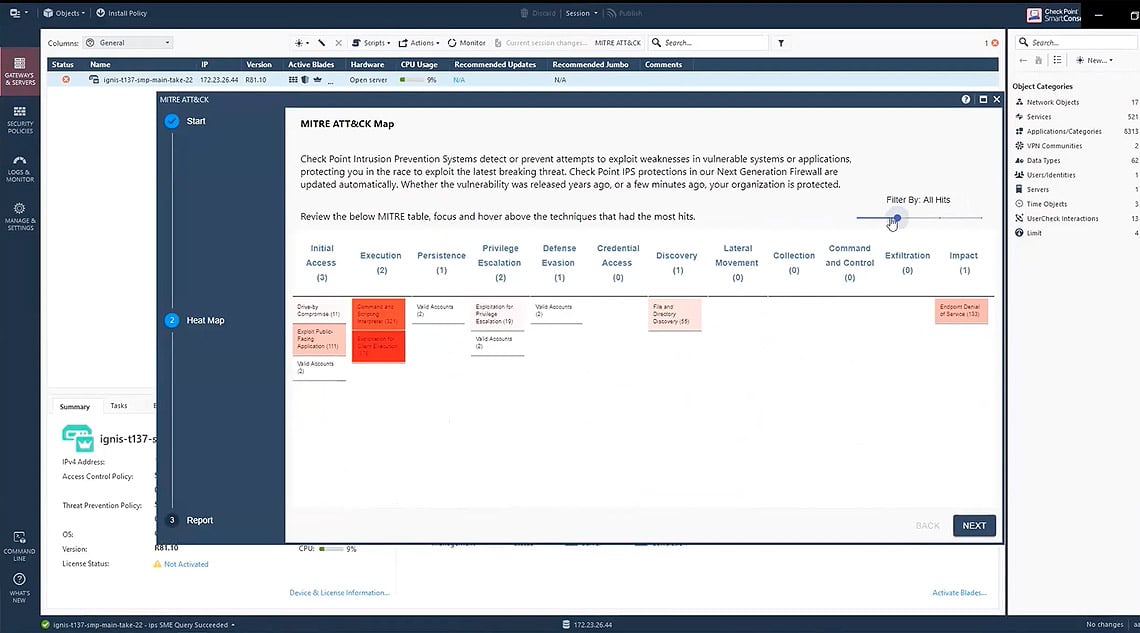
Task: Switch to the Tasks tab
Action: tap(119, 406)
